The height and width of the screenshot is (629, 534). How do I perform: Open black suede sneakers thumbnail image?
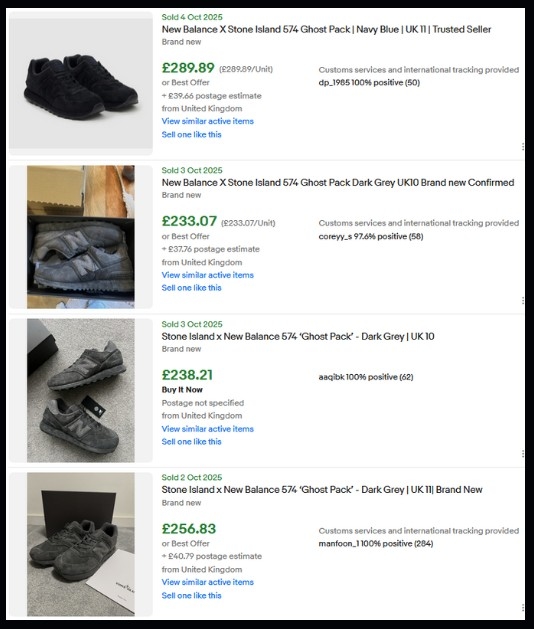pos(81,83)
